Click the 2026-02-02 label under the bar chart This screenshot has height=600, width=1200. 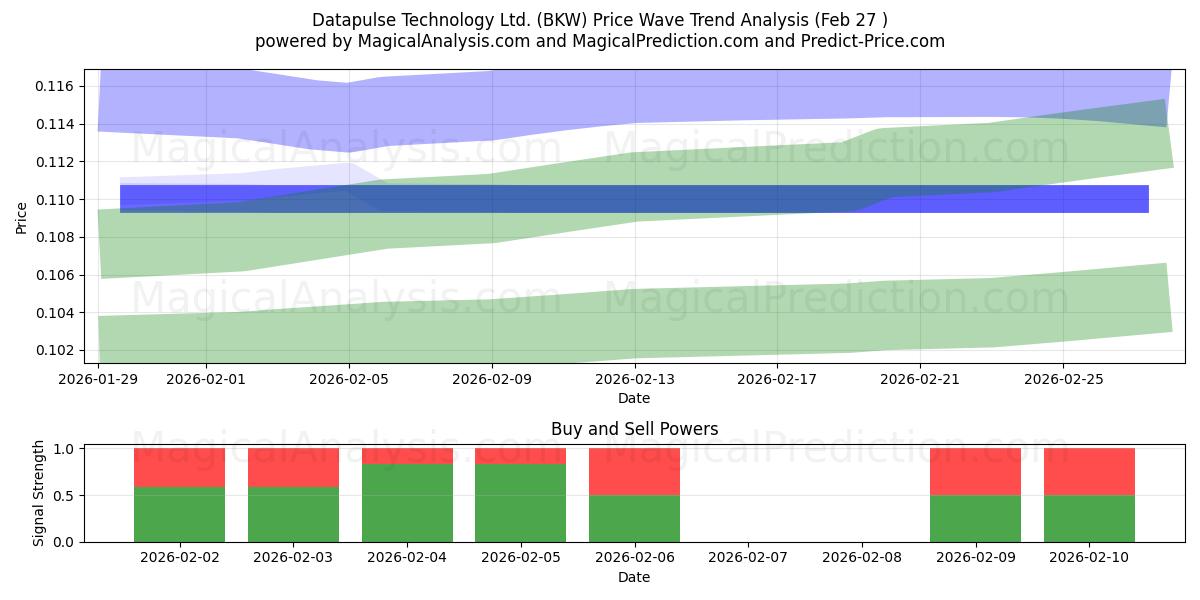point(179,559)
